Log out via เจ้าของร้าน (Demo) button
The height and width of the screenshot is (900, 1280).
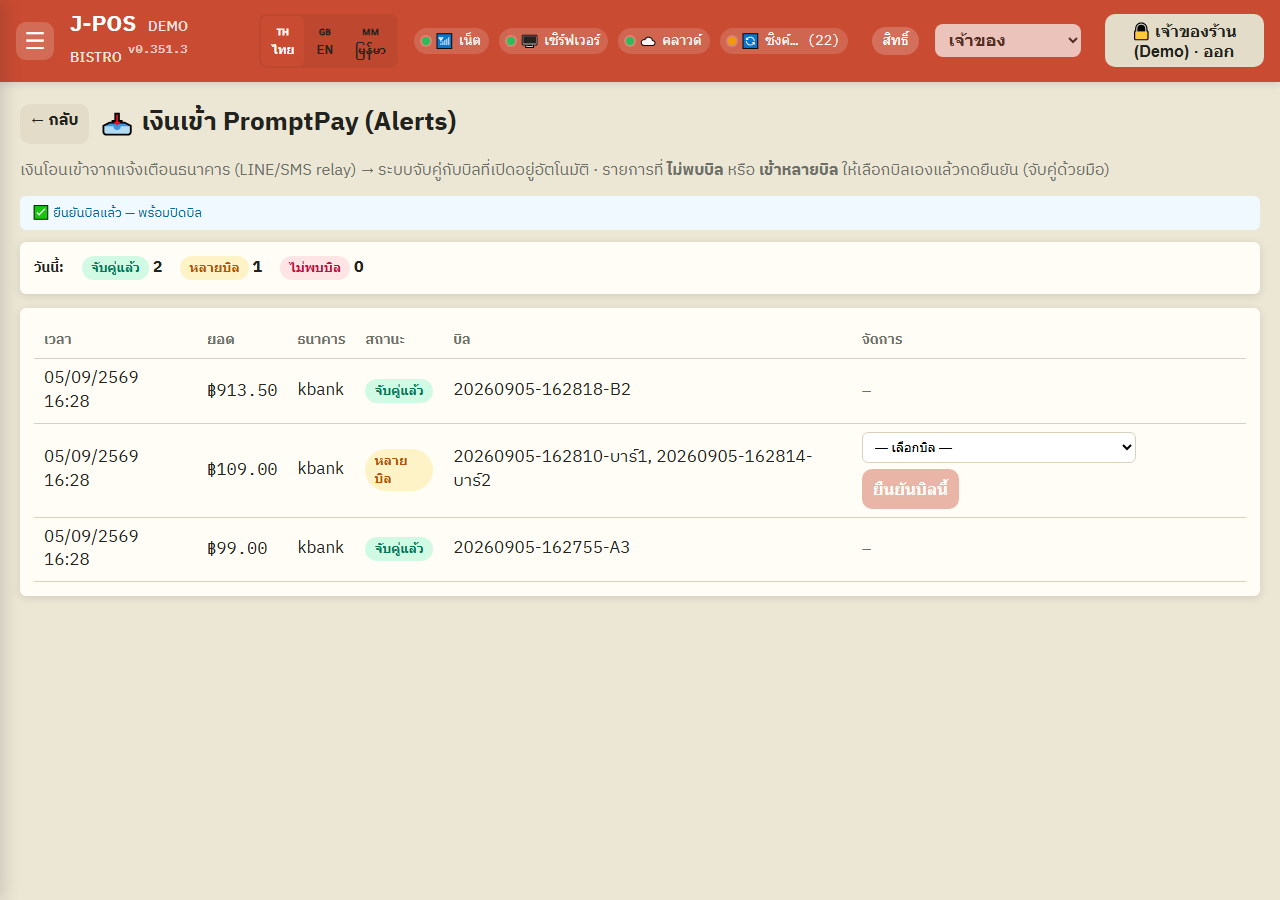click(x=1184, y=41)
